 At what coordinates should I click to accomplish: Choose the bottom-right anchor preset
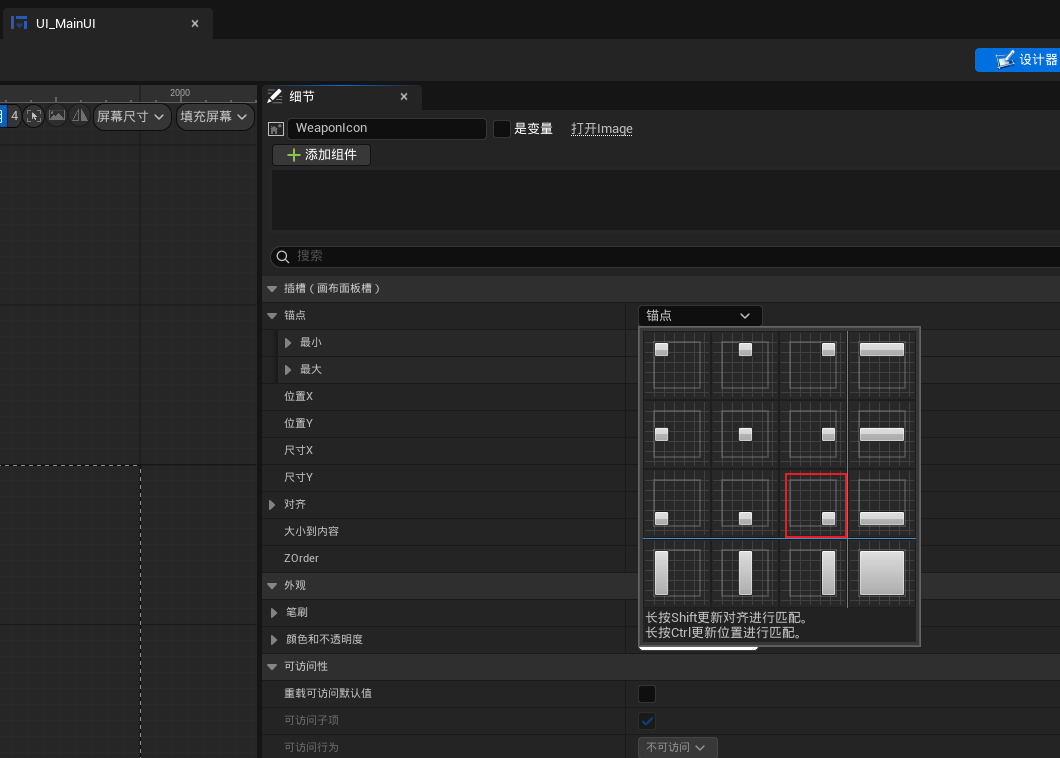click(x=816, y=506)
